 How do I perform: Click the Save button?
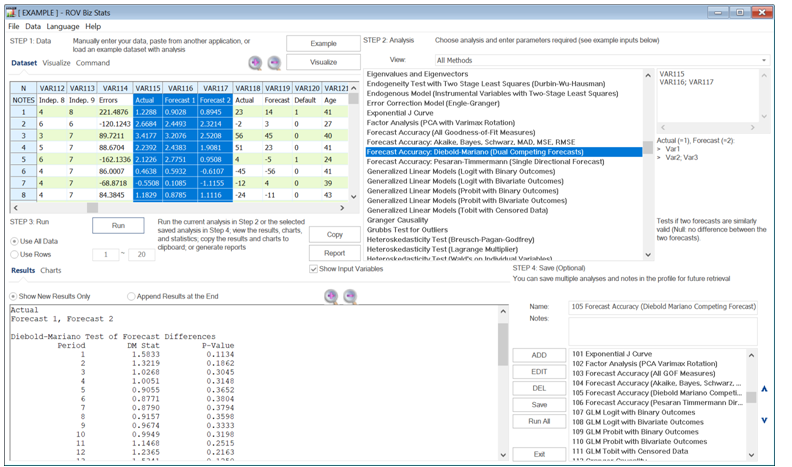tap(539, 405)
